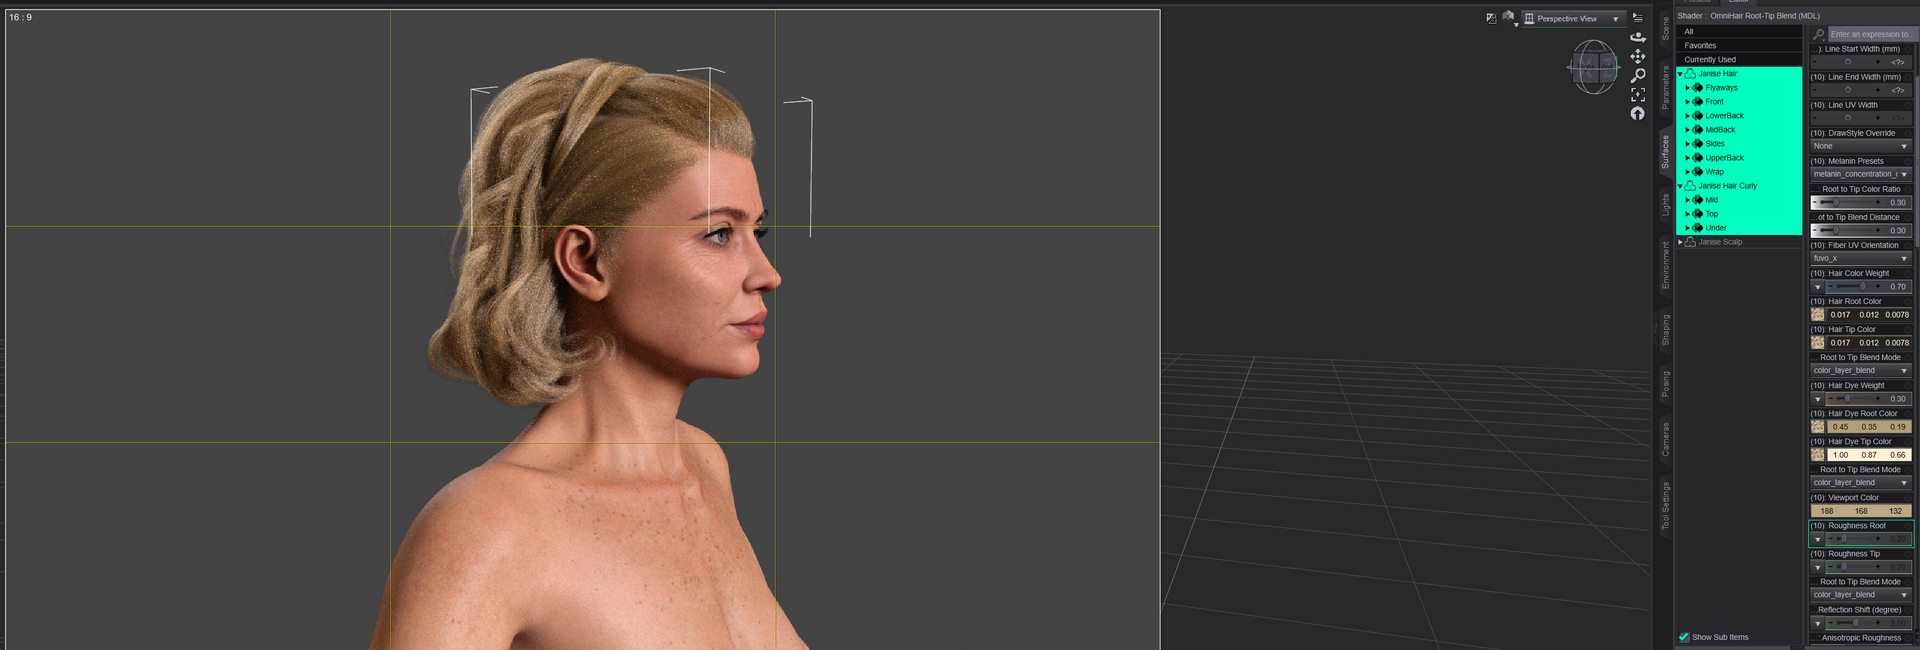This screenshot has height=650, width=1920.
Task: Select the Favorites filter
Action: [1700, 46]
